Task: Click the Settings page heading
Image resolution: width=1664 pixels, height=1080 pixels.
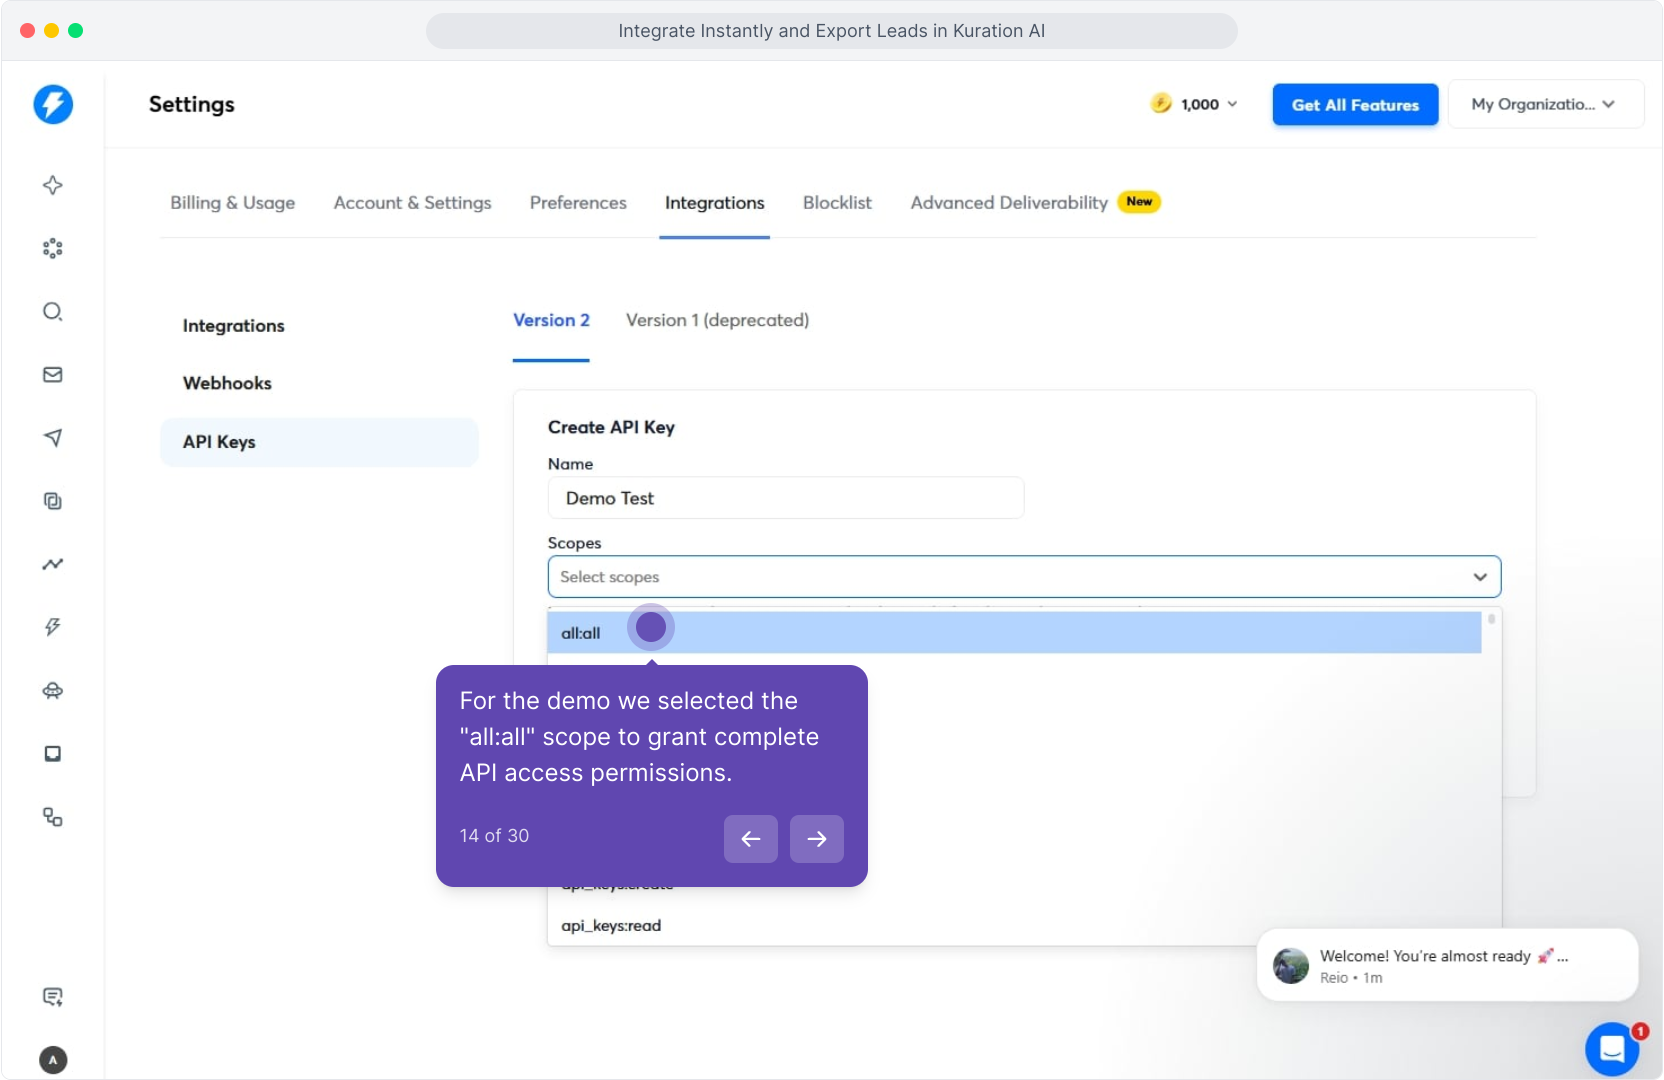Action: tap(192, 104)
